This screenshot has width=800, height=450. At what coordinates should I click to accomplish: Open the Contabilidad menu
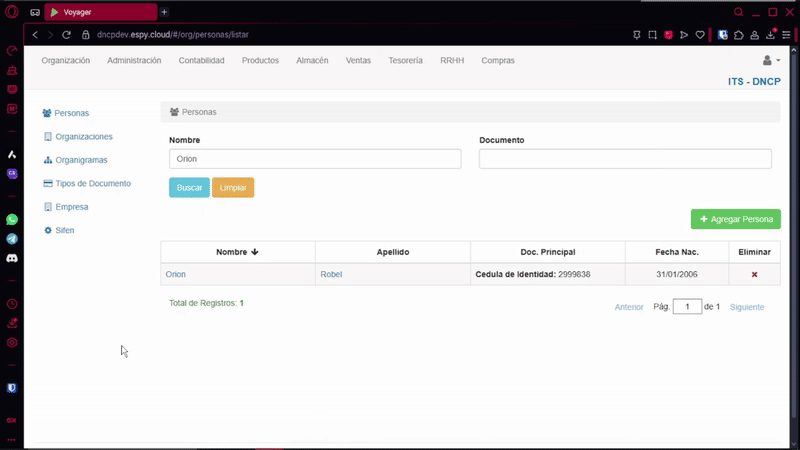point(201,61)
